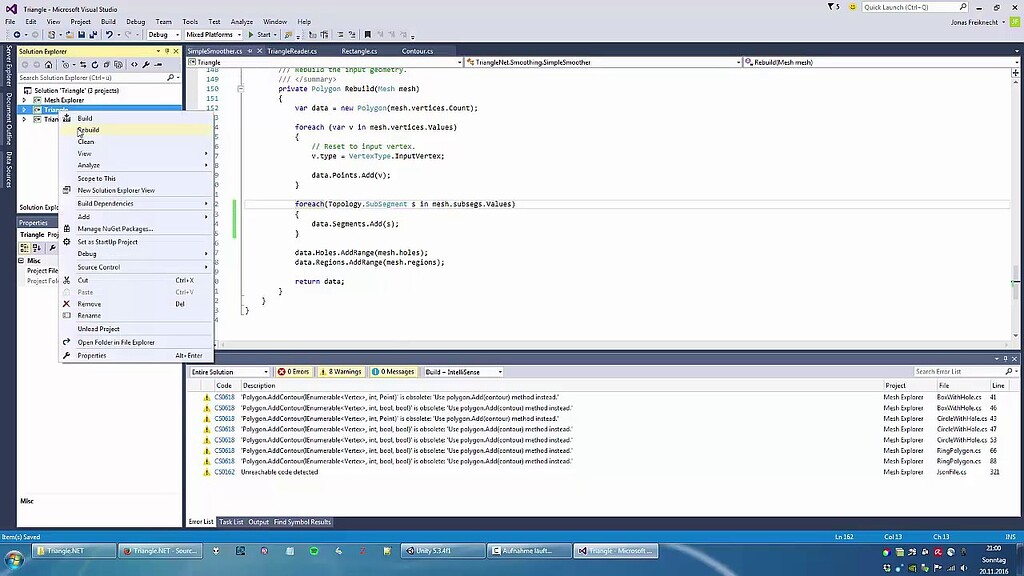Viewport: 1024px width, 576px height.
Task: Click the Undo toolbar icon
Action: [x=109, y=34]
